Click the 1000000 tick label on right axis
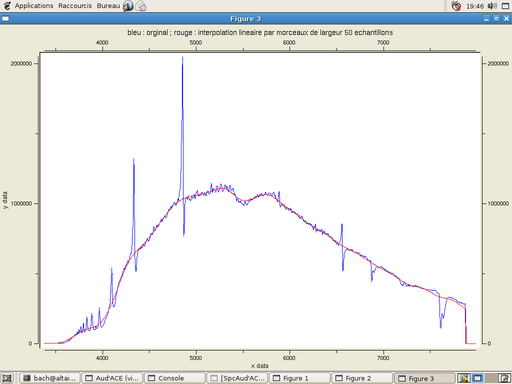 coord(498,203)
